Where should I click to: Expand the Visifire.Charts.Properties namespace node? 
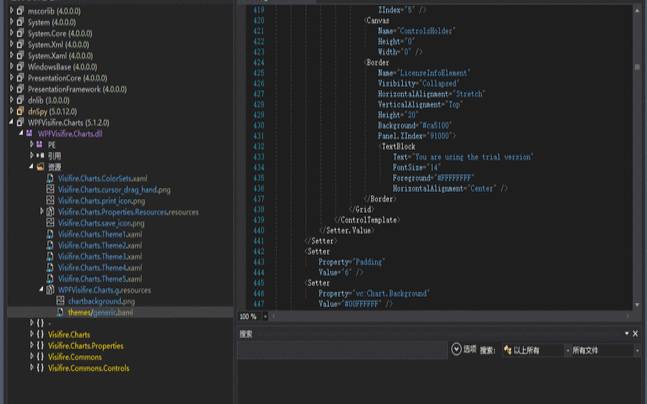point(31,346)
